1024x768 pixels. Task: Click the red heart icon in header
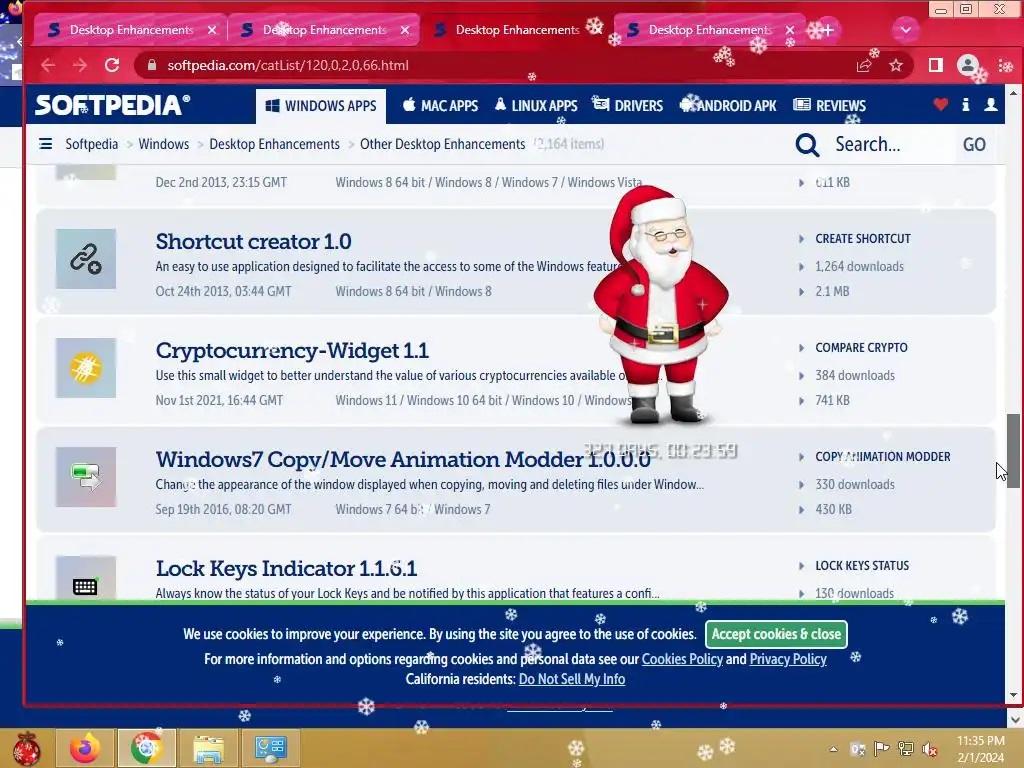pyautogui.click(x=940, y=104)
